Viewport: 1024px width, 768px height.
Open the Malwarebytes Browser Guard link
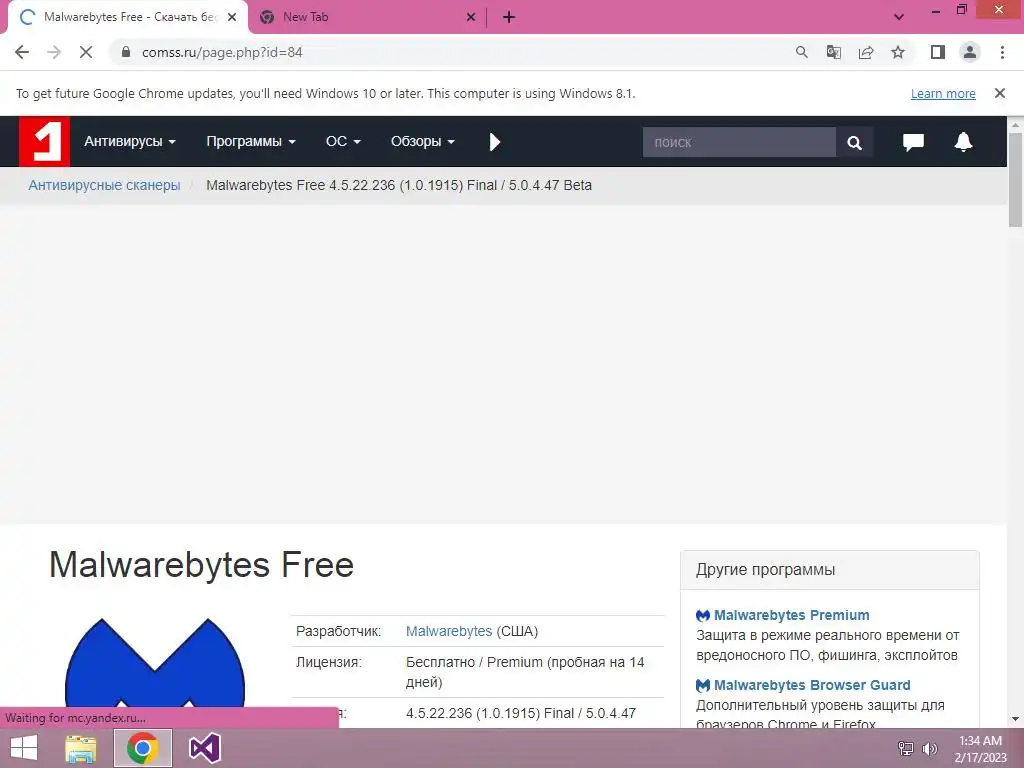coord(812,685)
